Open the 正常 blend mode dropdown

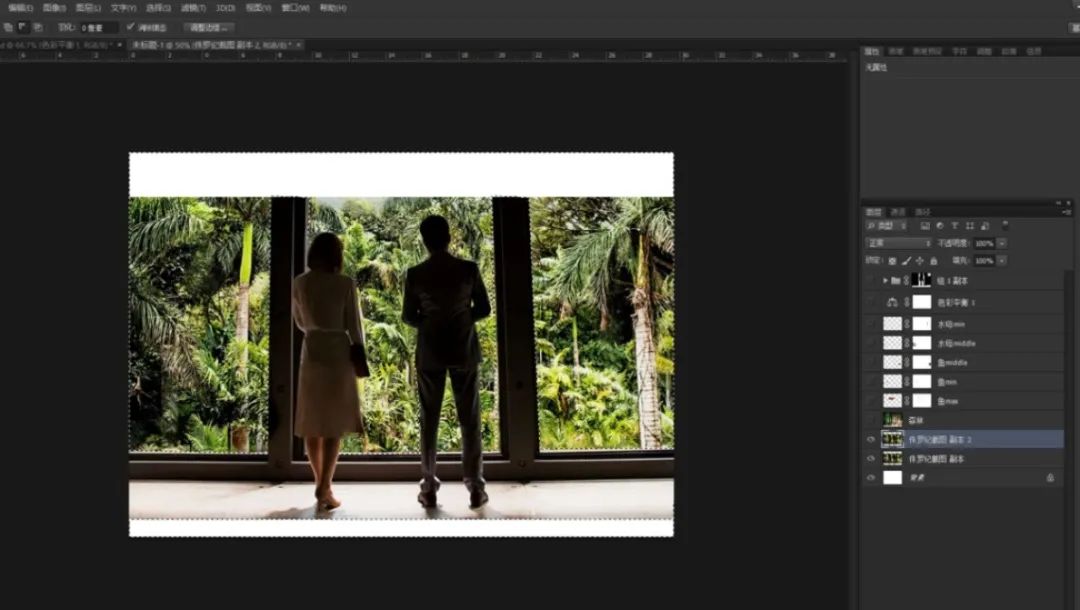[898, 243]
